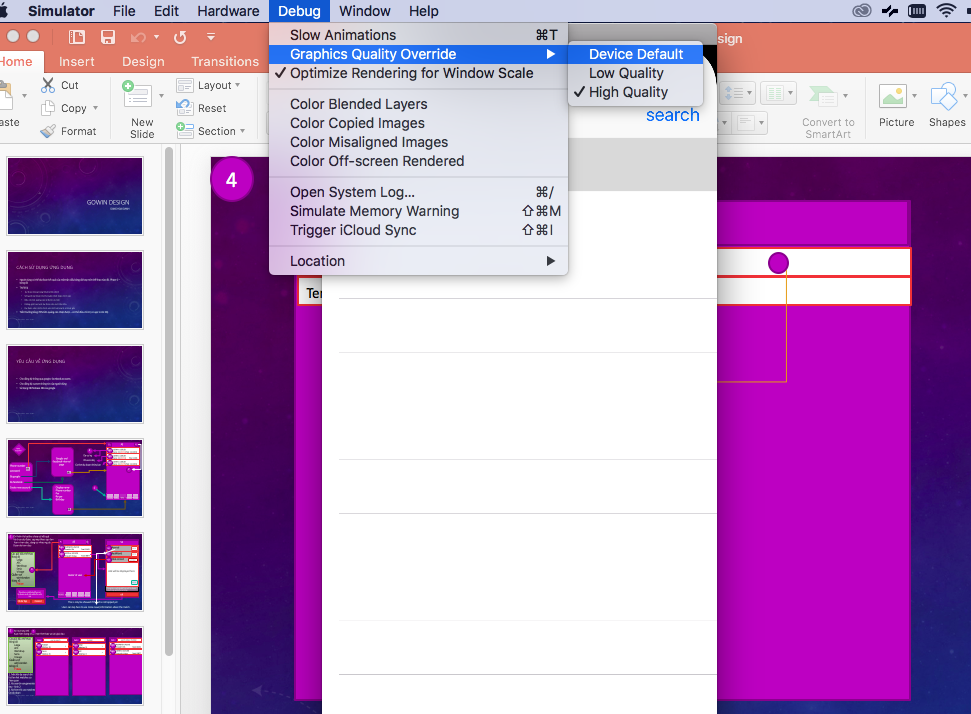Switch to the Design ribbon tab
Screen dimensions: 971x714
click(x=143, y=61)
